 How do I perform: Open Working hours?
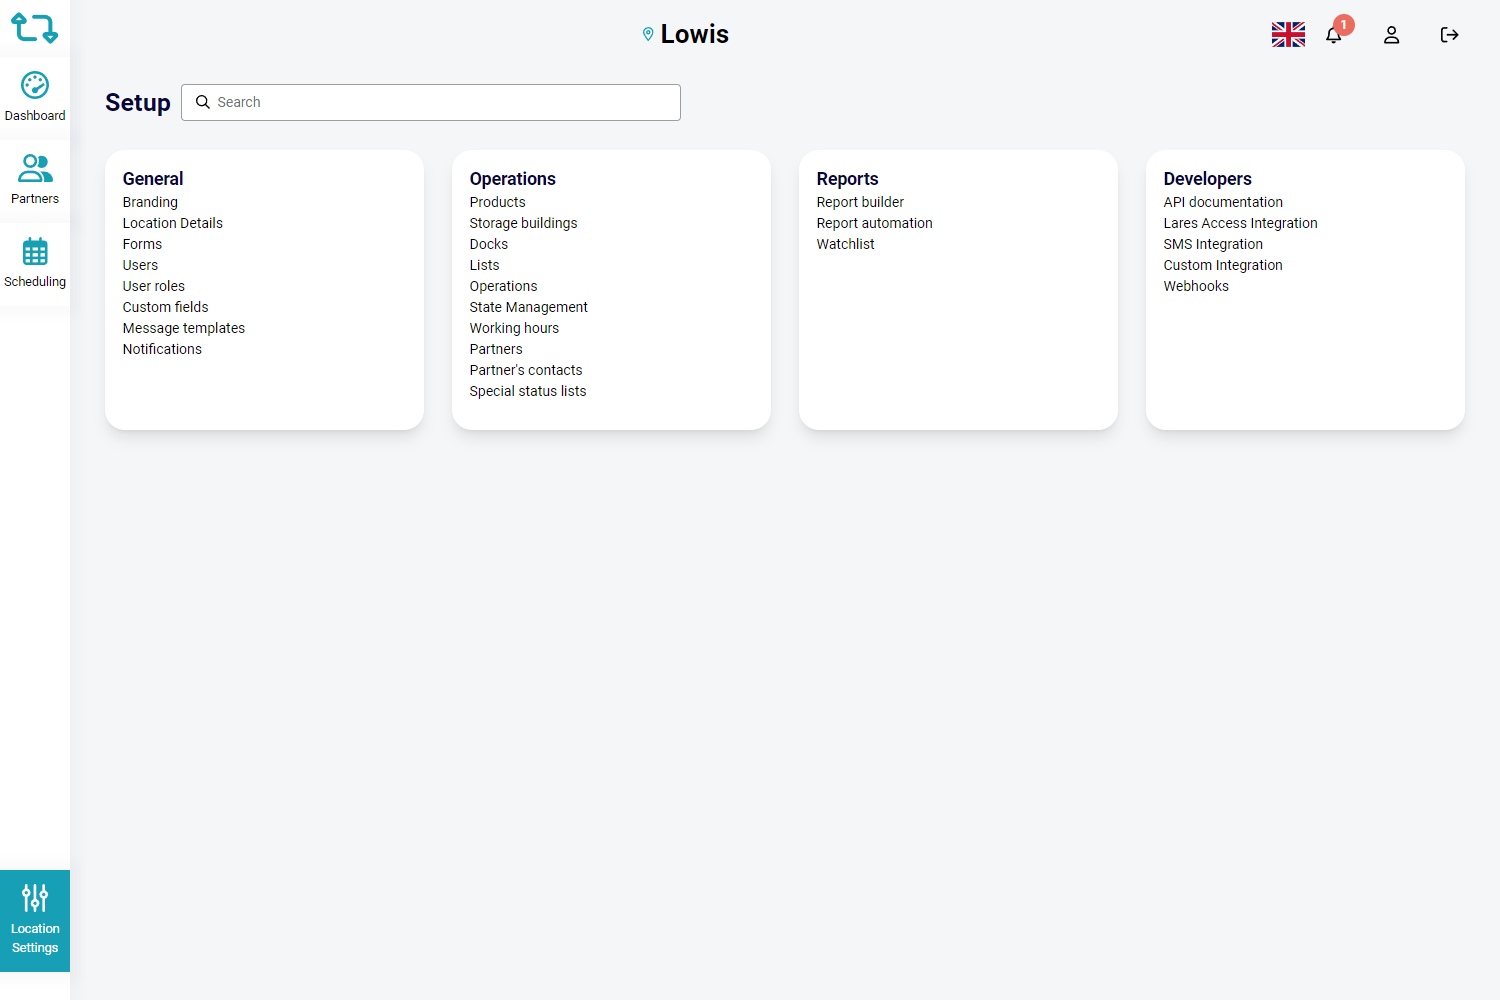click(514, 328)
